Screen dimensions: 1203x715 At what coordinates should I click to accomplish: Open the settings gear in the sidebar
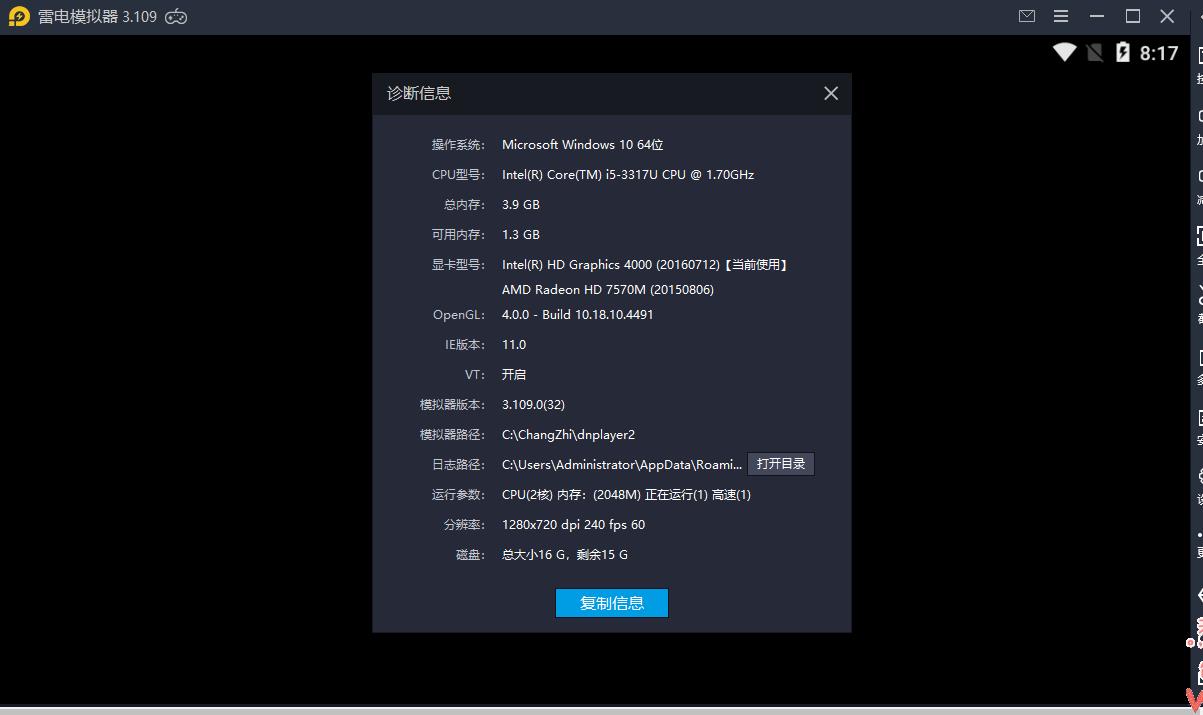[x=1199, y=476]
